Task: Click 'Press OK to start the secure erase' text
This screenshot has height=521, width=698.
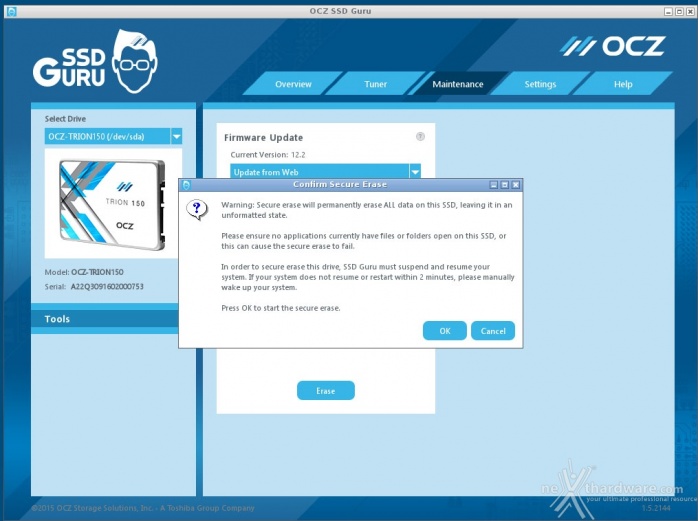Action: [280, 308]
